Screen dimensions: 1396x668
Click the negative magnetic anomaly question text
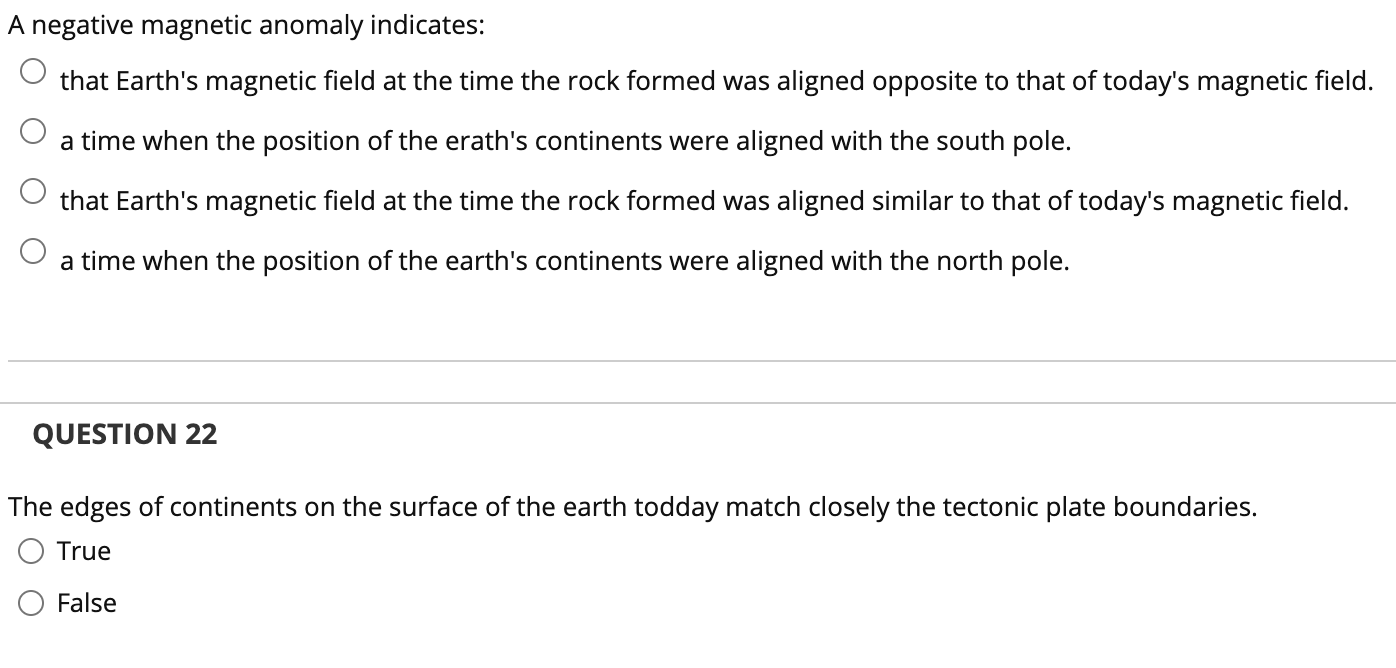tap(245, 24)
